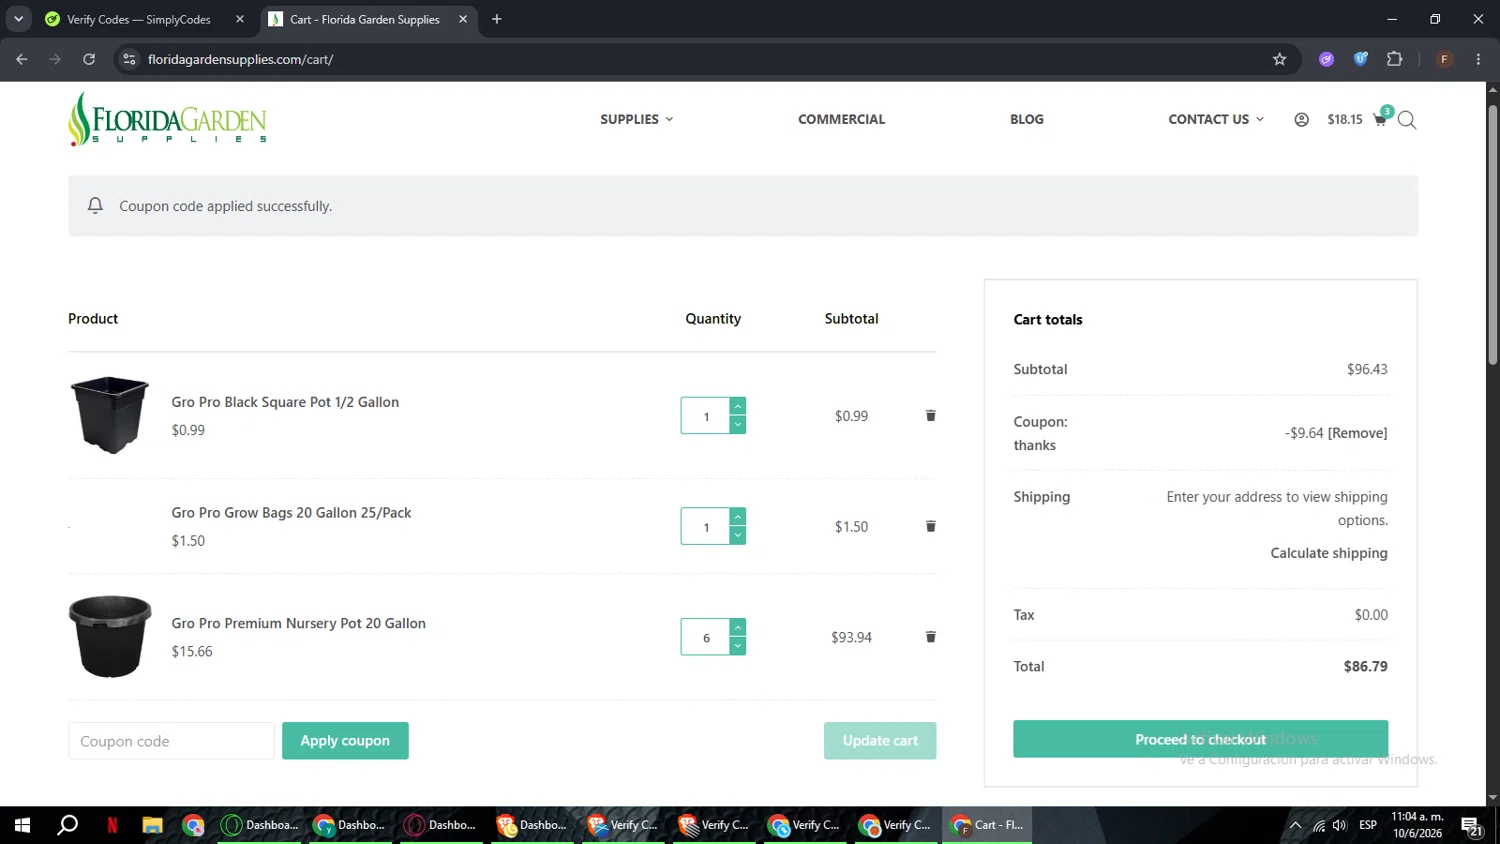
Task: Expand the SUPPLIES dropdown menu
Action: click(x=637, y=119)
